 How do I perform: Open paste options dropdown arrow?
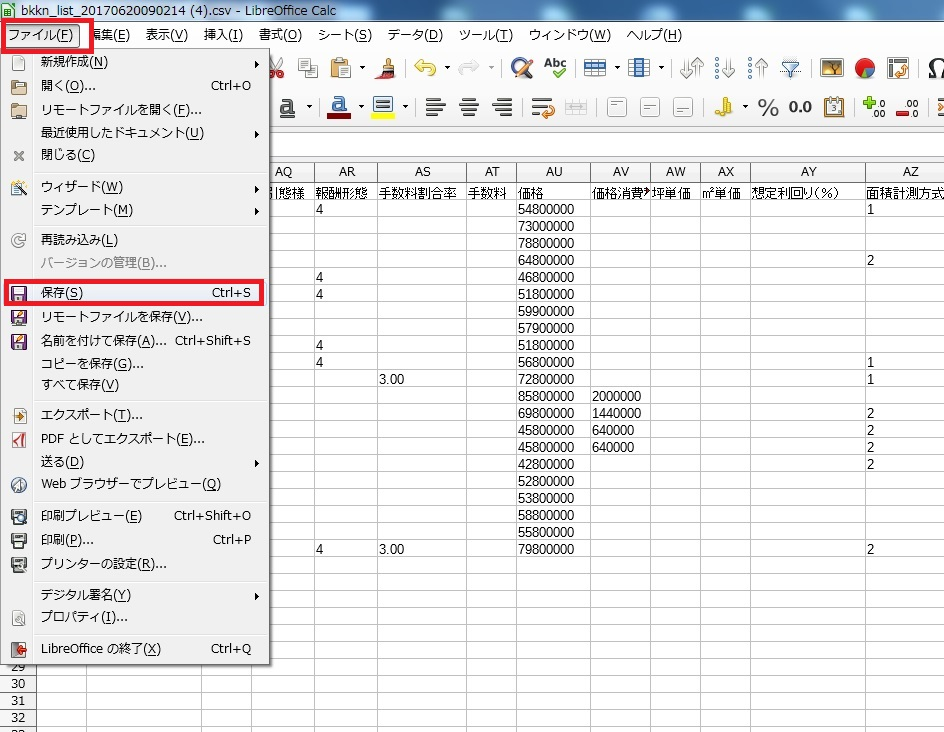click(362, 67)
